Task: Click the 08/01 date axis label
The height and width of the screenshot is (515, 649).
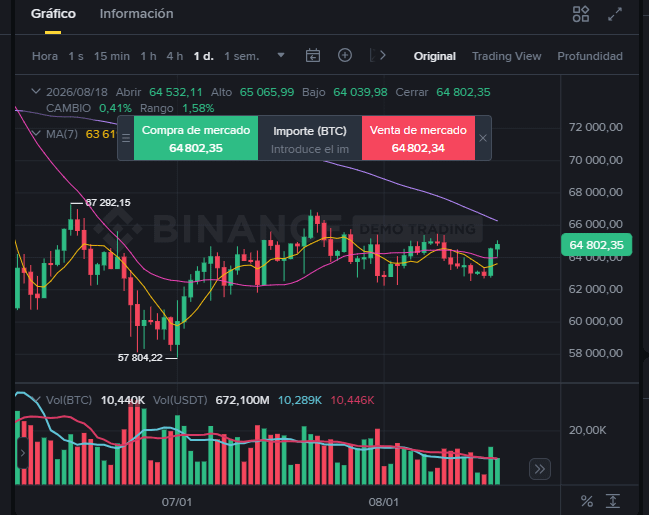Action: (x=384, y=502)
